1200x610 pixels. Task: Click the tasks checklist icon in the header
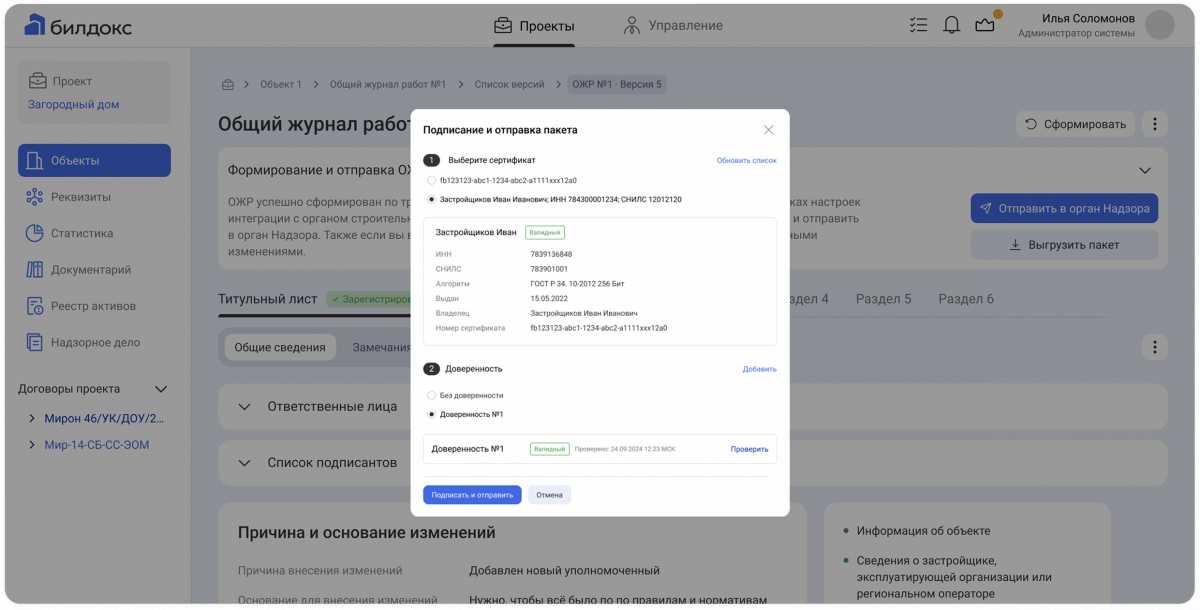[x=918, y=24]
